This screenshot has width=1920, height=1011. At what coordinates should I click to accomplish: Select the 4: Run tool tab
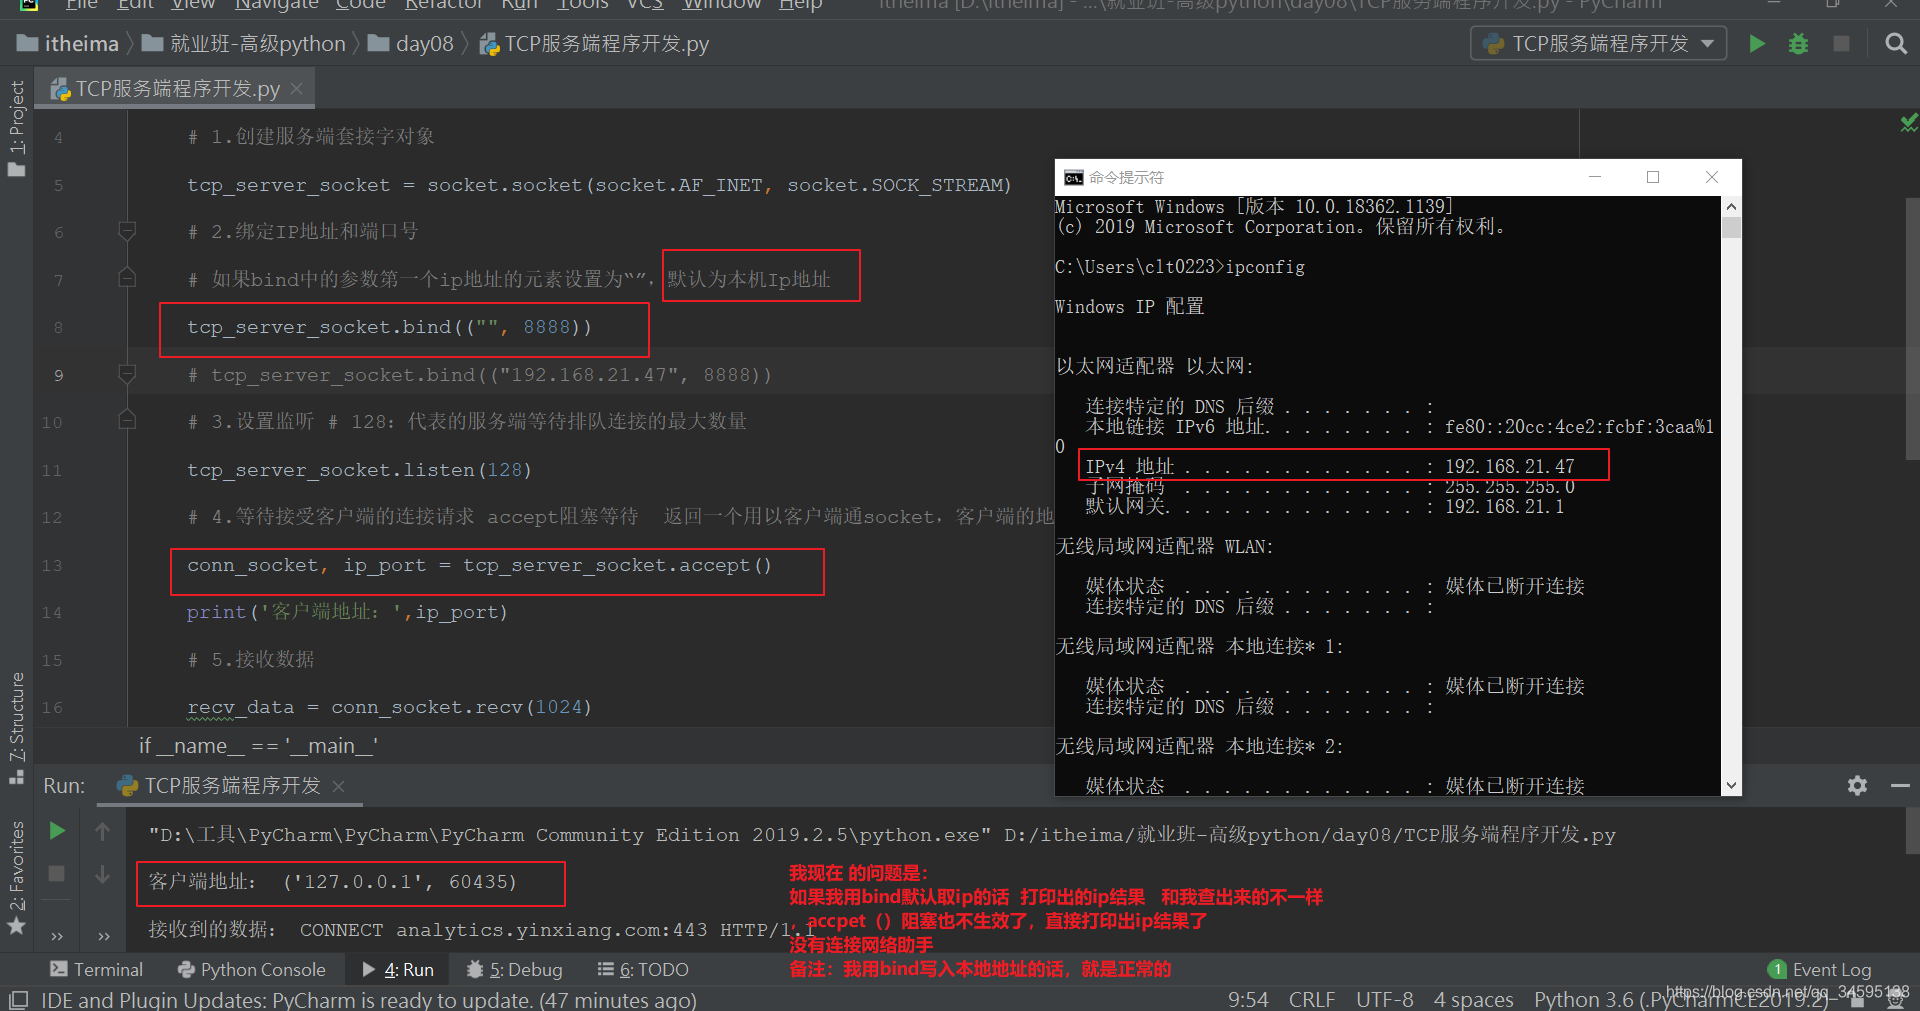click(397, 969)
